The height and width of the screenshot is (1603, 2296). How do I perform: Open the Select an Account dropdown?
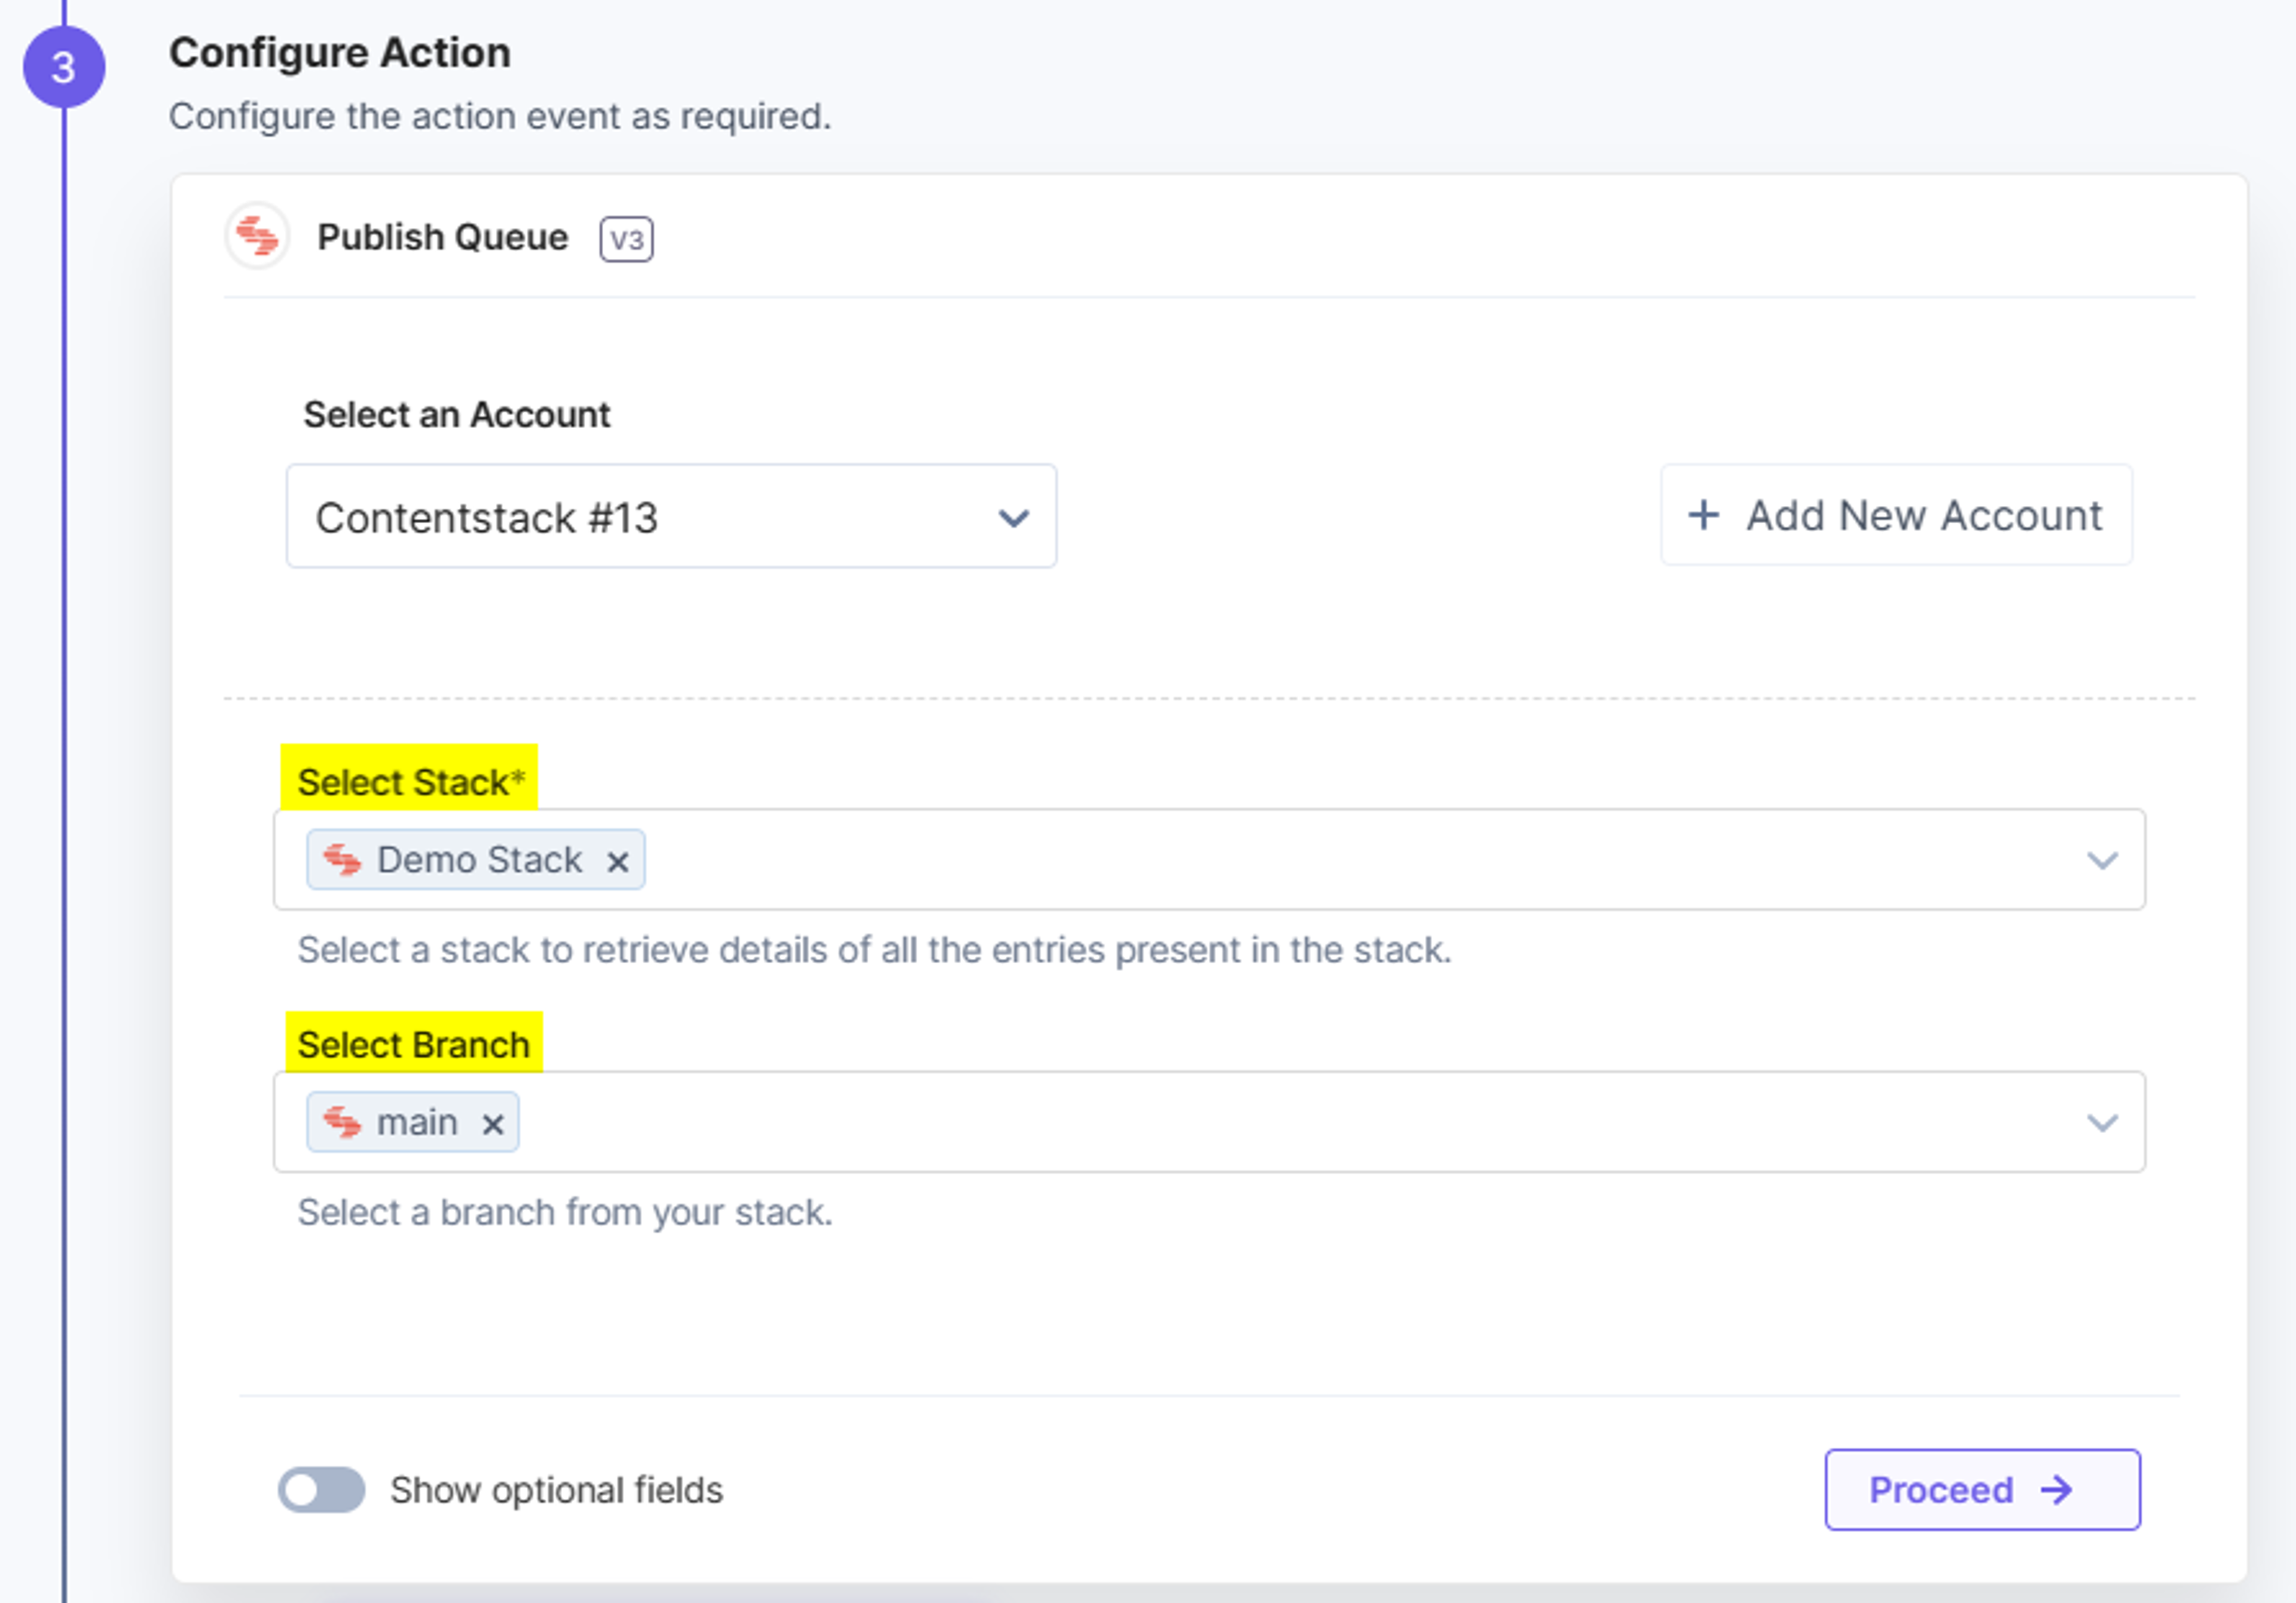[671, 517]
